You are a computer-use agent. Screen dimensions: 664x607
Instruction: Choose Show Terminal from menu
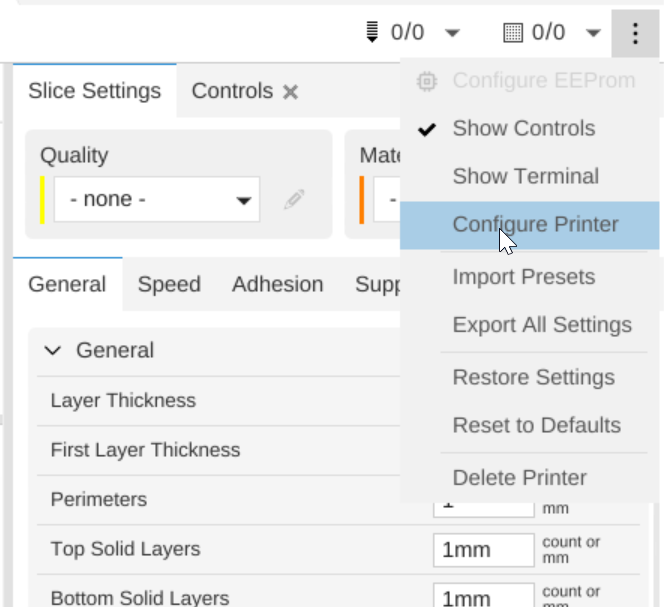[525, 177]
